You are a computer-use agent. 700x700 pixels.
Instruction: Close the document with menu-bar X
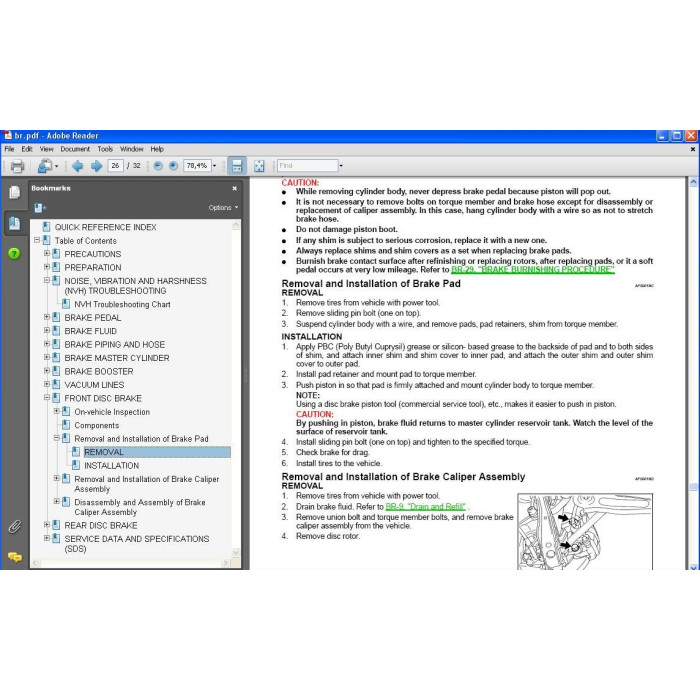click(692, 149)
